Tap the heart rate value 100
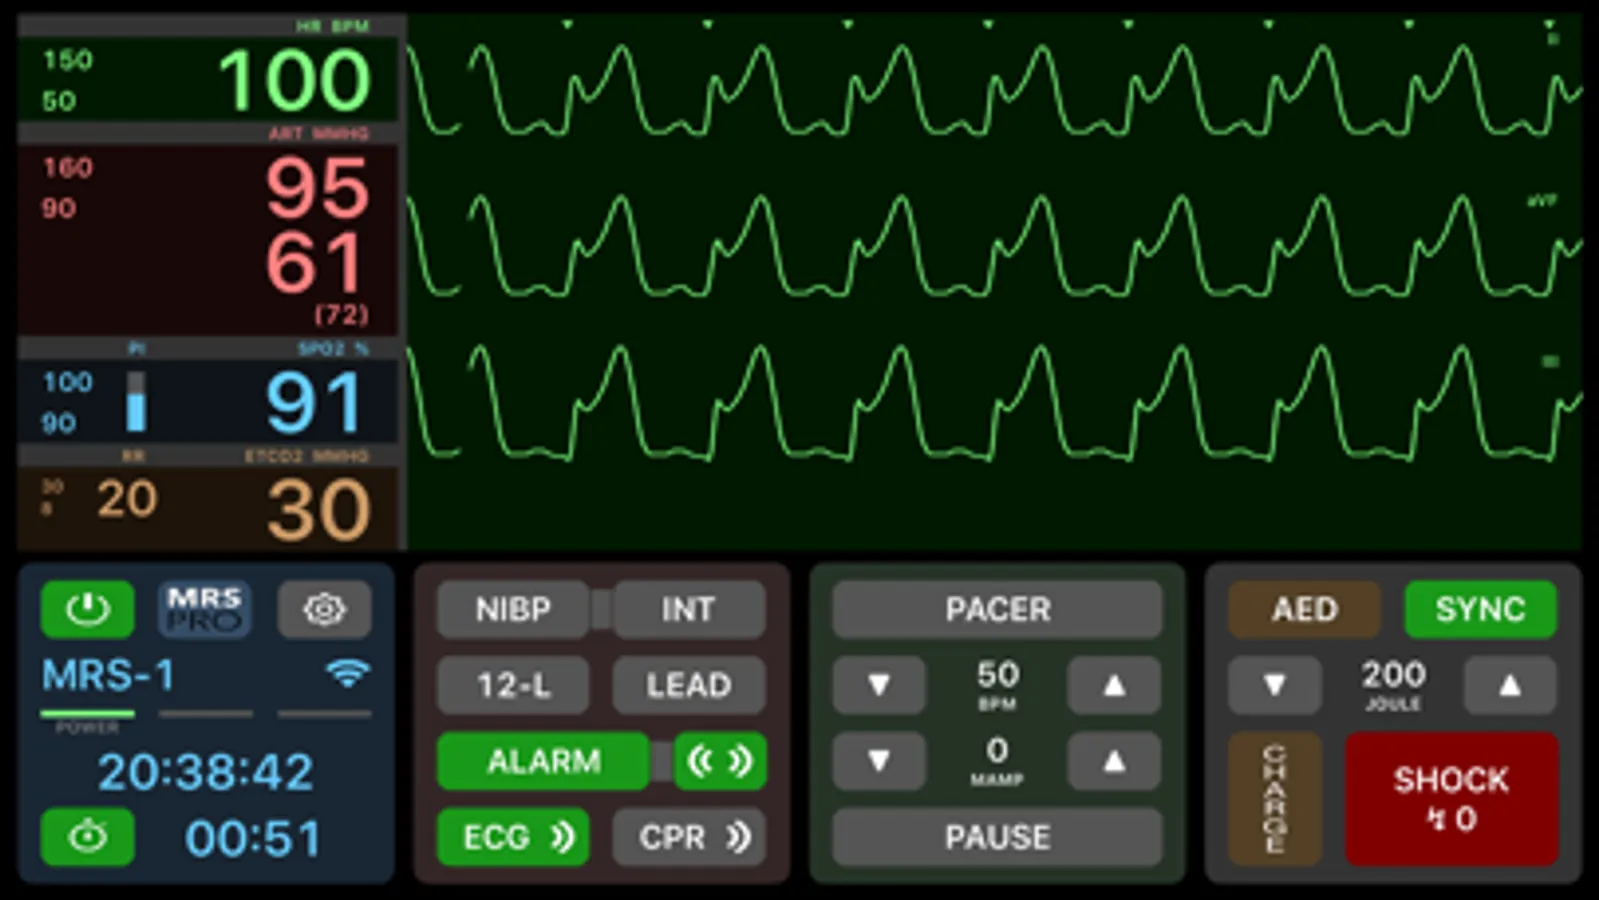This screenshot has width=1599, height=900. (x=295, y=80)
